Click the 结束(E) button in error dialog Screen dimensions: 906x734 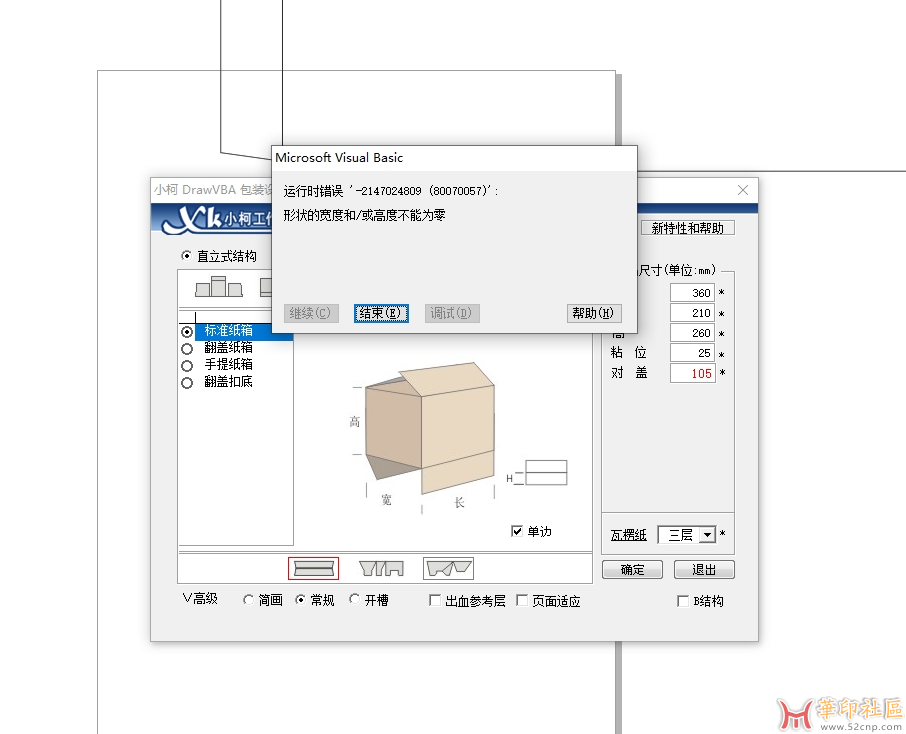click(381, 313)
